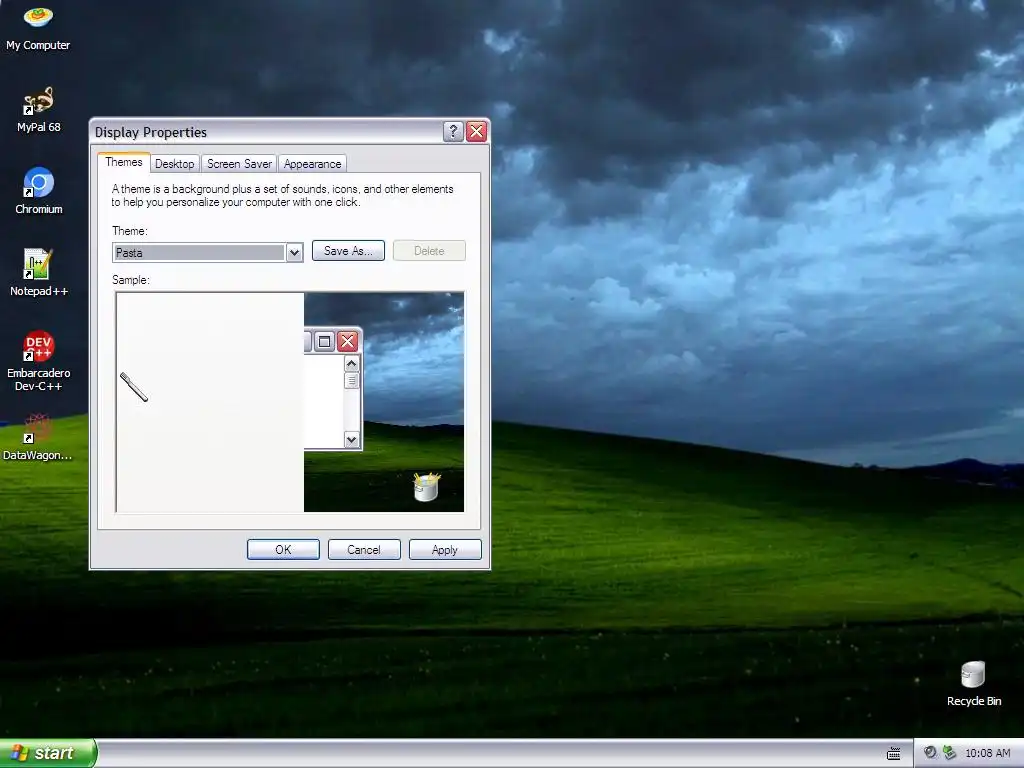Click the Safely Remove Hardware tray icon
The width and height of the screenshot is (1024, 768).
pyautogui.click(x=950, y=753)
